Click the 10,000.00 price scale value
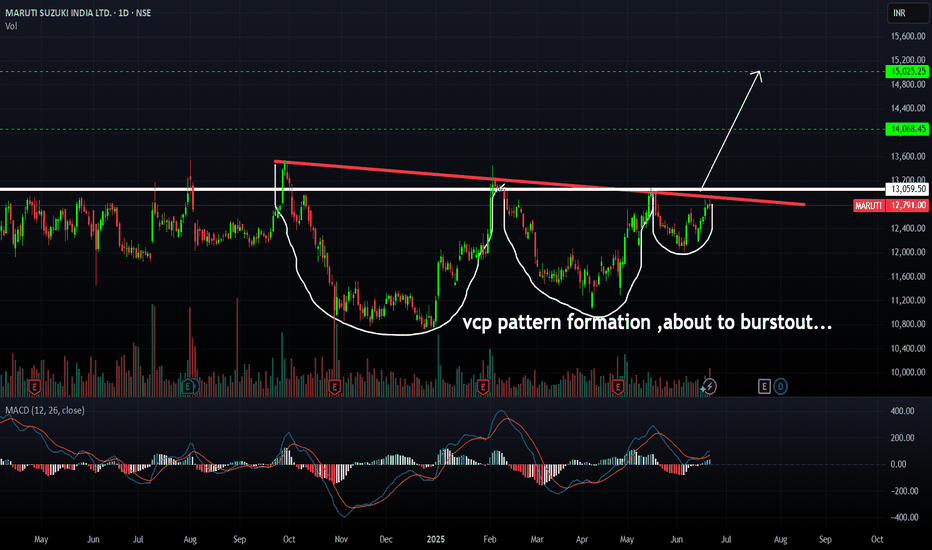The image size is (932, 550). (x=908, y=372)
